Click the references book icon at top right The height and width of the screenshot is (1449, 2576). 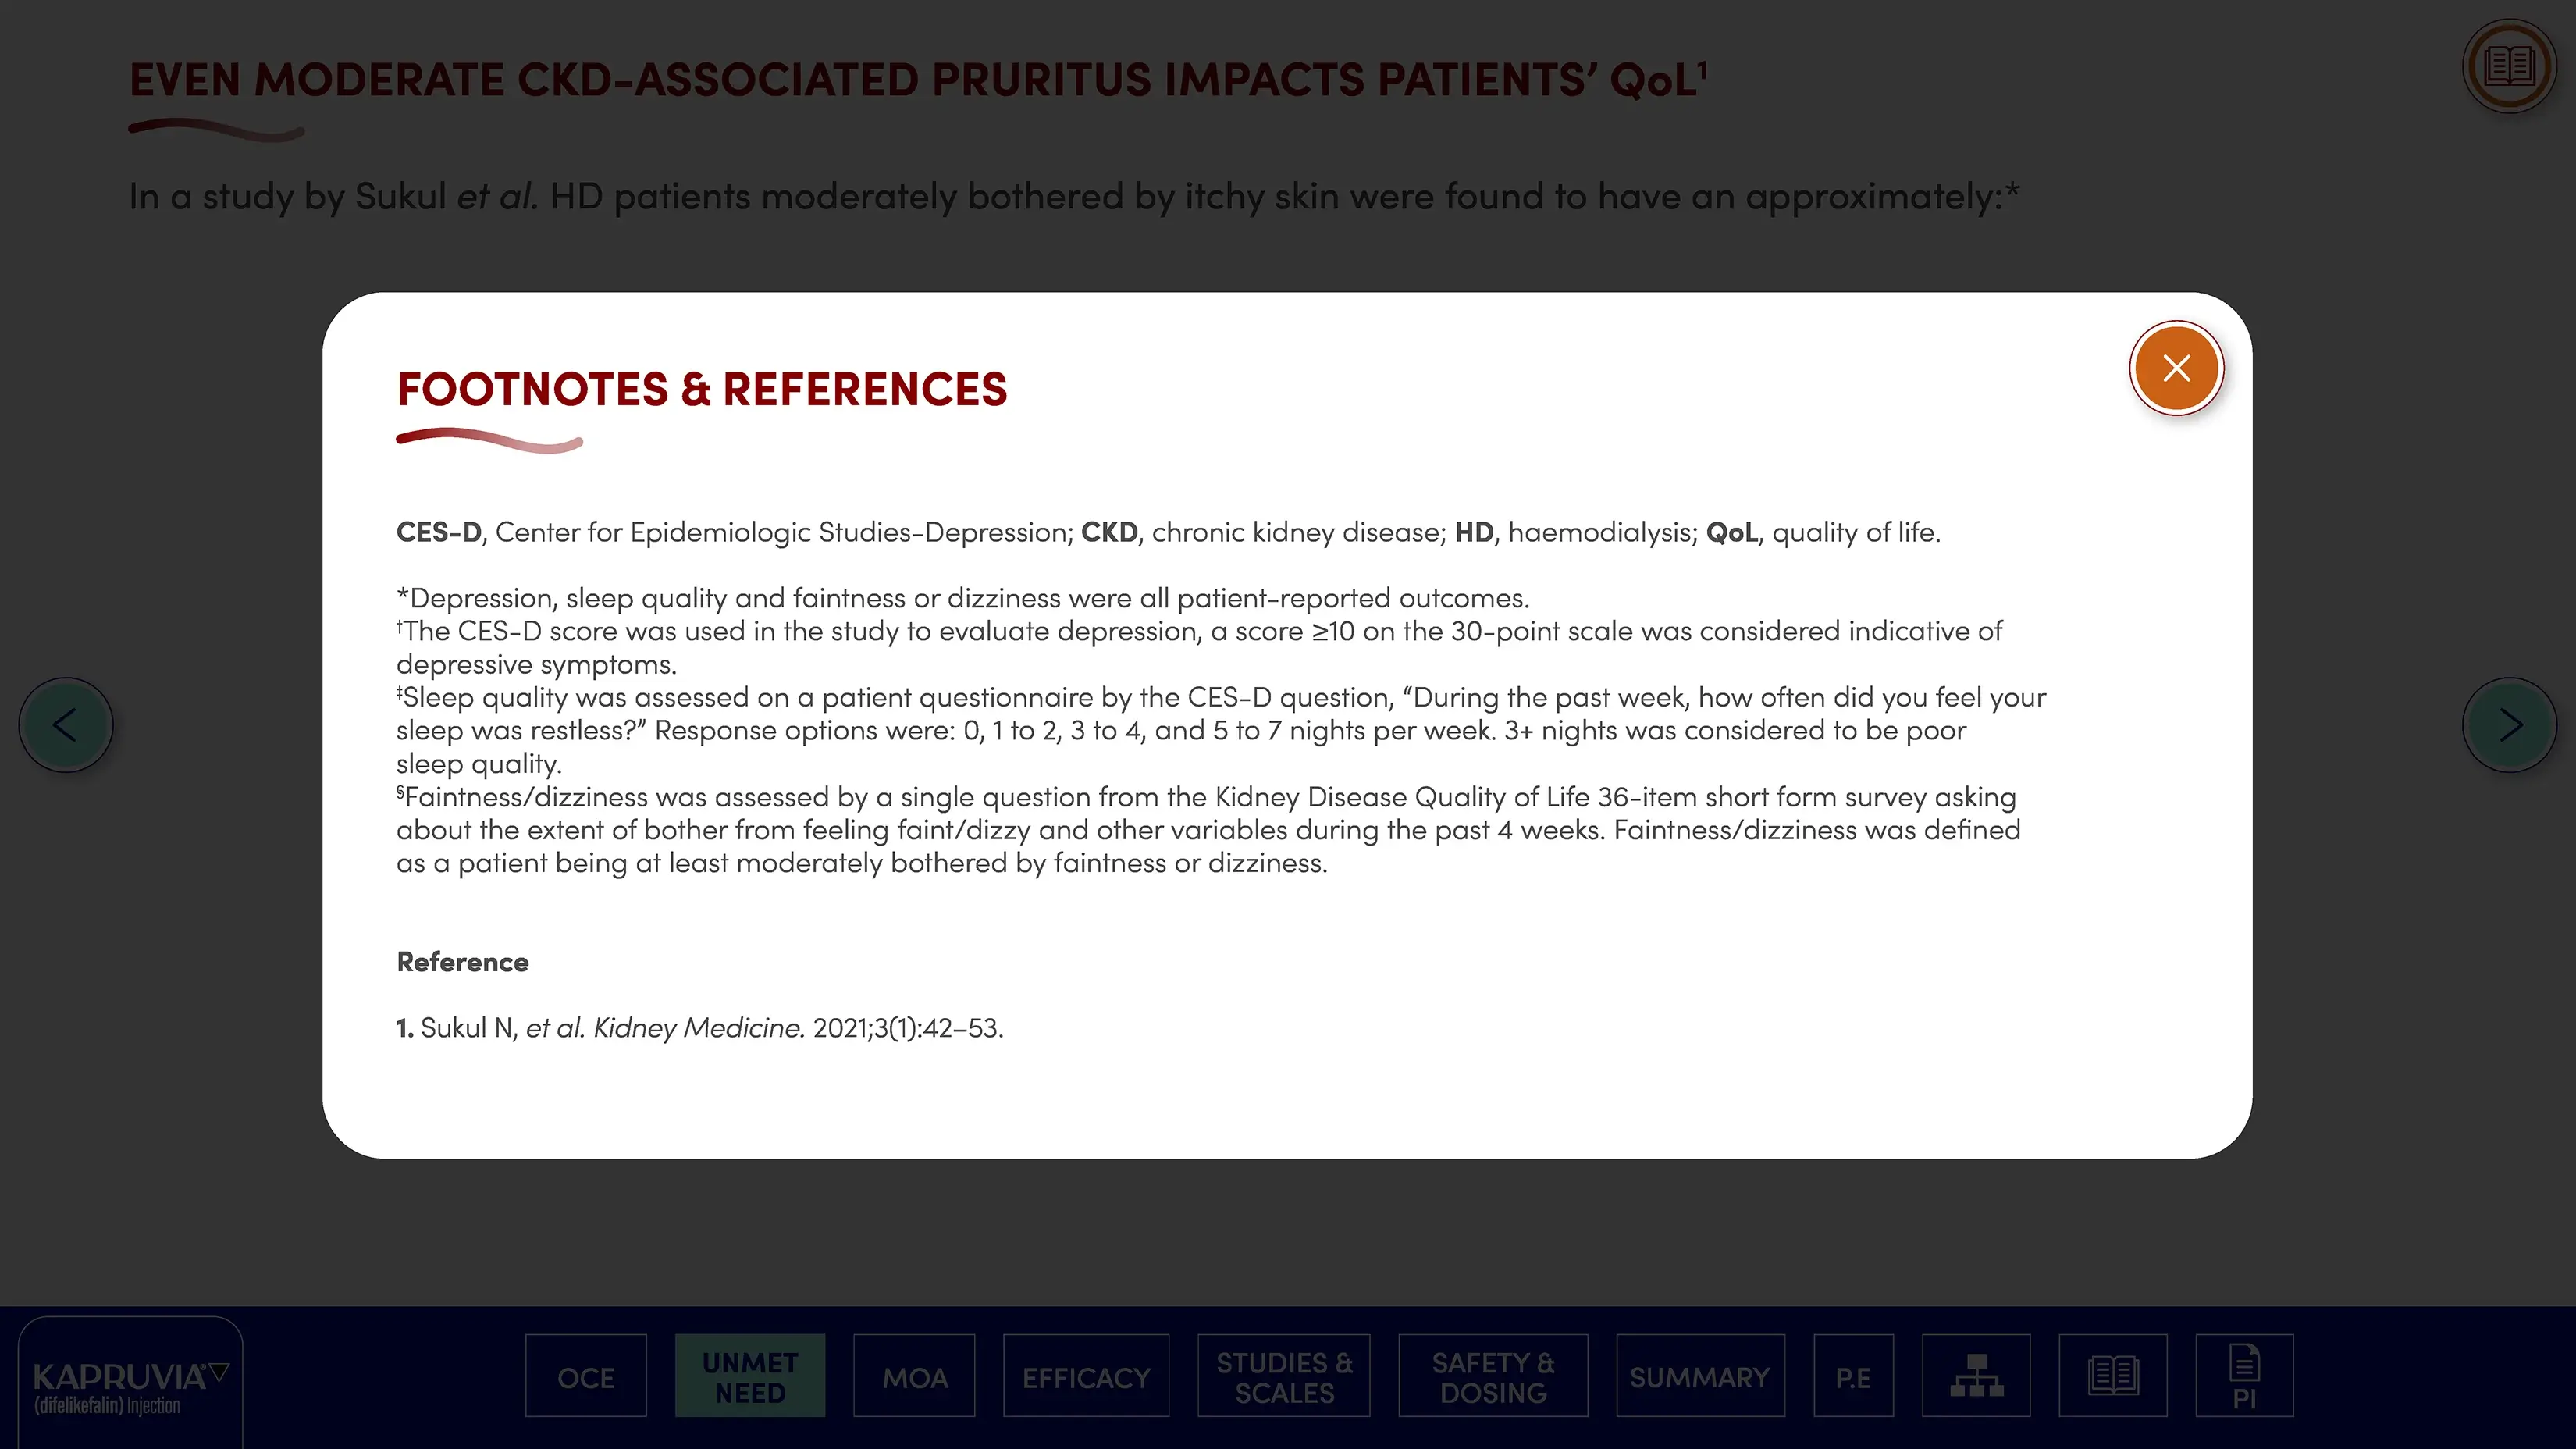pos(2508,67)
